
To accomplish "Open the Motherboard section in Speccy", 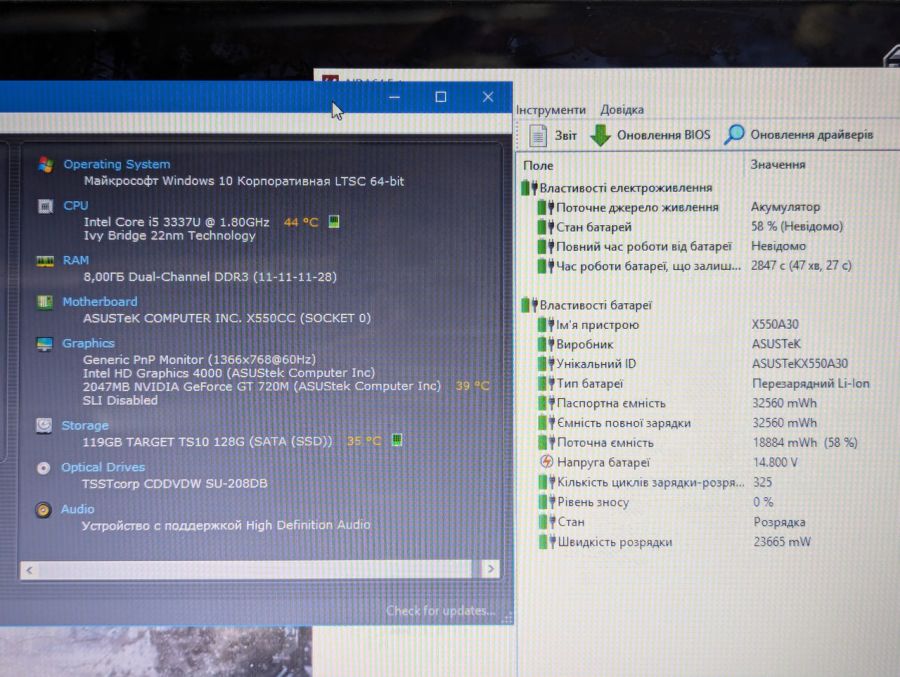I will click(100, 301).
